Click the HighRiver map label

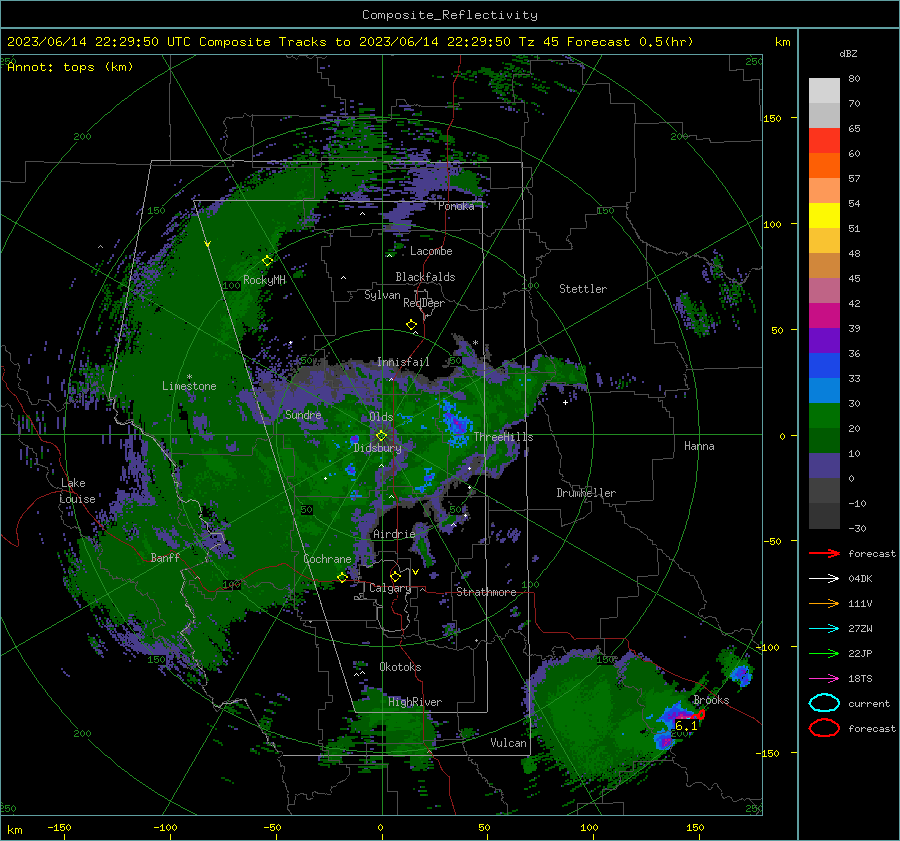click(x=415, y=702)
